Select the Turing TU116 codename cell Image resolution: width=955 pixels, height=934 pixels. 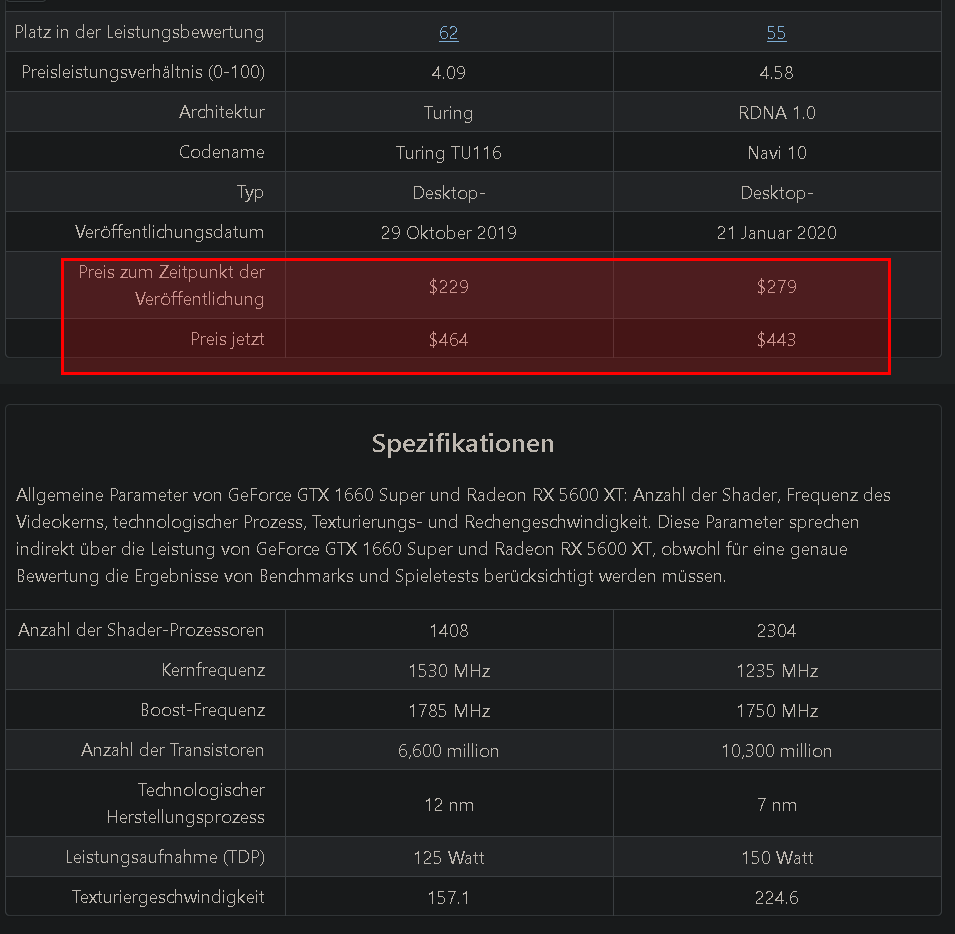449,152
